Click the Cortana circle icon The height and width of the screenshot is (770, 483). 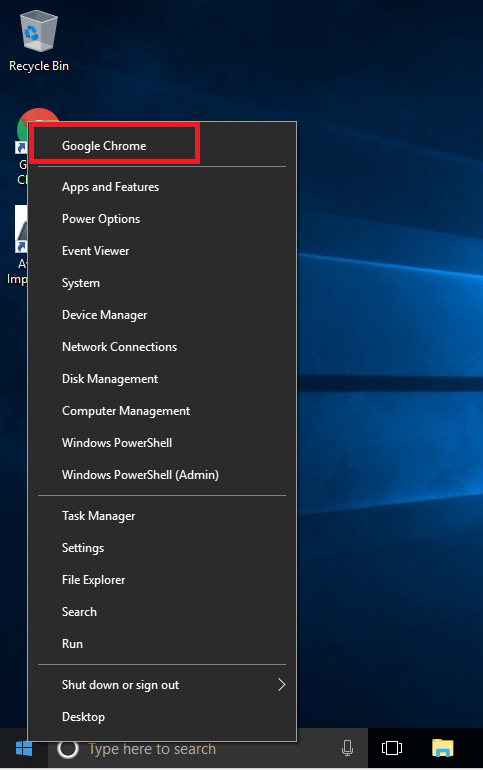click(68, 749)
